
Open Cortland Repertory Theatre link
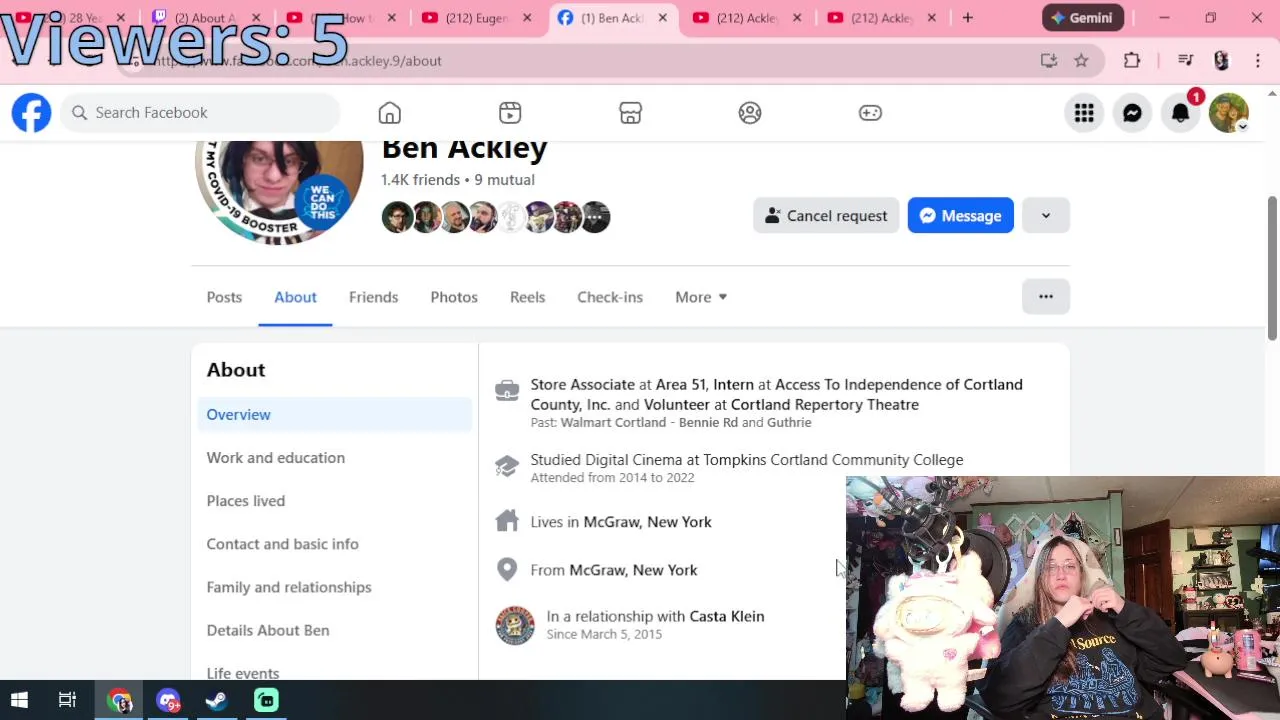click(824, 404)
